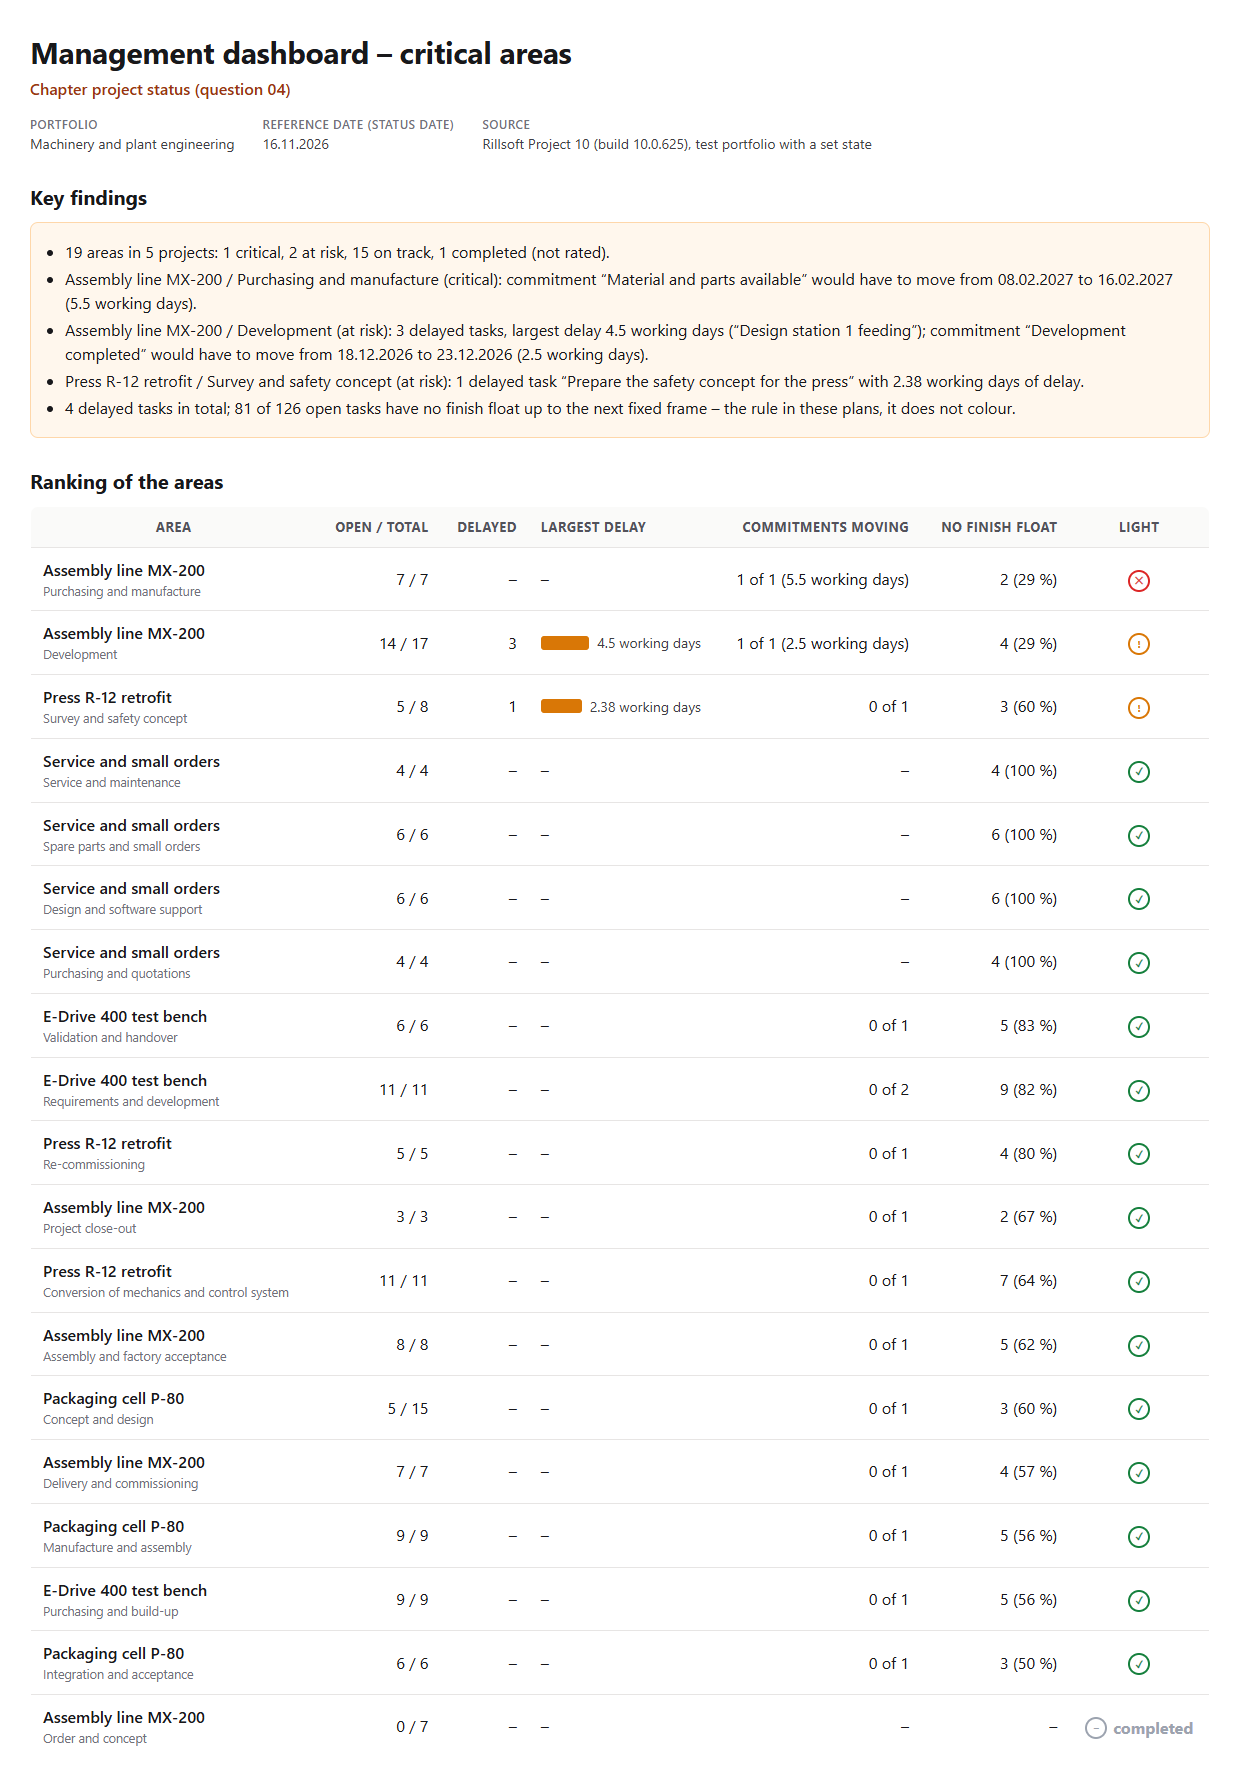The height and width of the screenshot is (1774, 1240).
Task: Click '5 (83 %)' no finish float cell
Action: point(1028,1026)
